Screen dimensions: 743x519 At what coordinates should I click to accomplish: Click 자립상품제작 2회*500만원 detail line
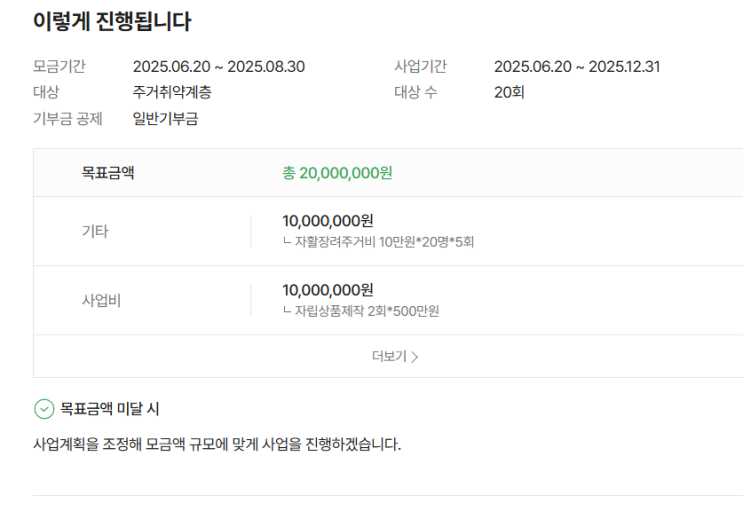pyautogui.click(x=361, y=311)
